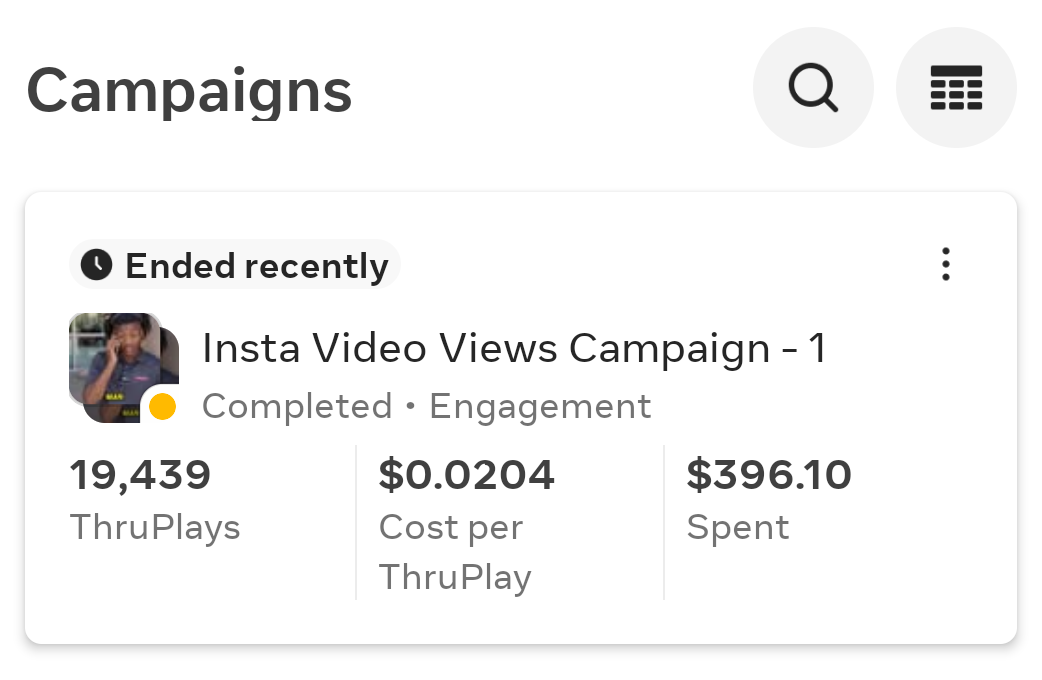Tap the Ended recently status badge

235,265
